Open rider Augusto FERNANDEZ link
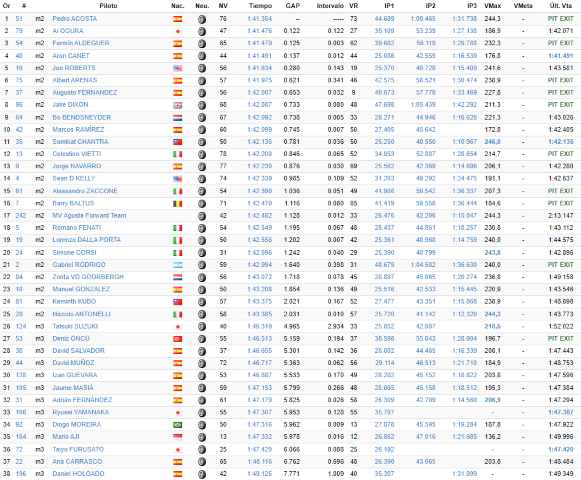Viewport: 581px width, 480px height. (x=84, y=93)
